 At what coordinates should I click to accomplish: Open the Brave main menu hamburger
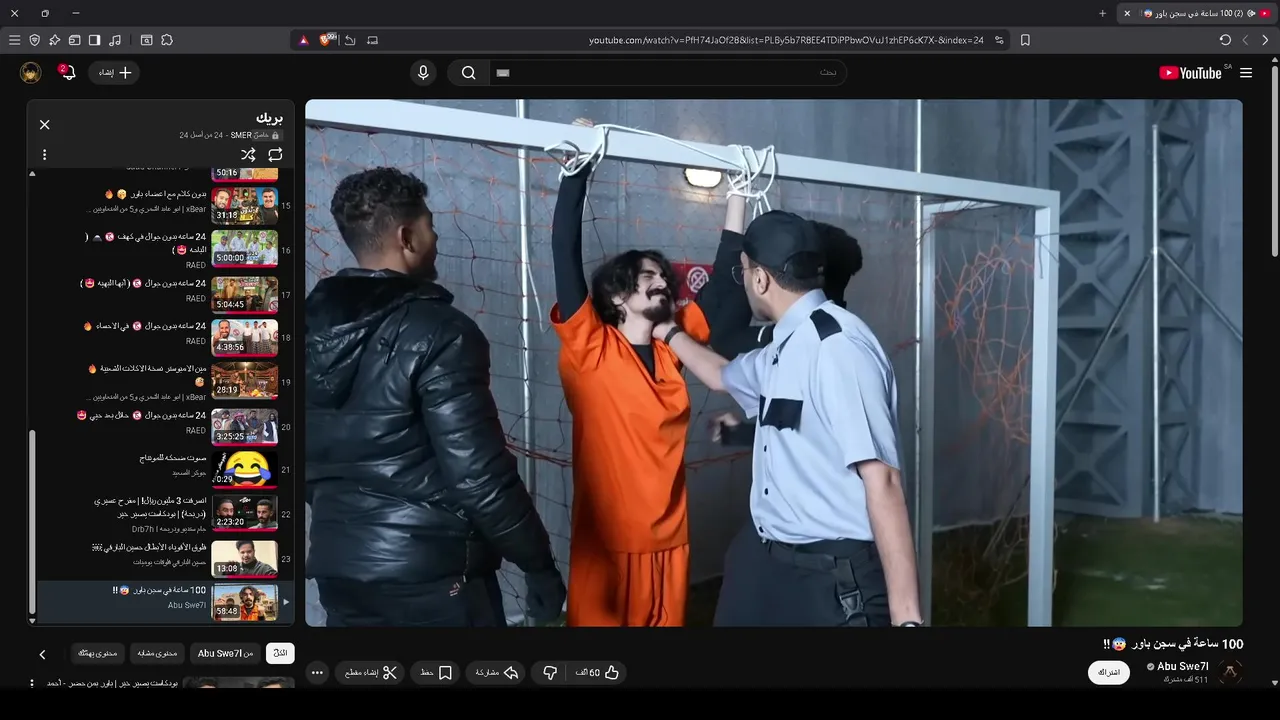pyautogui.click(x=14, y=40)
